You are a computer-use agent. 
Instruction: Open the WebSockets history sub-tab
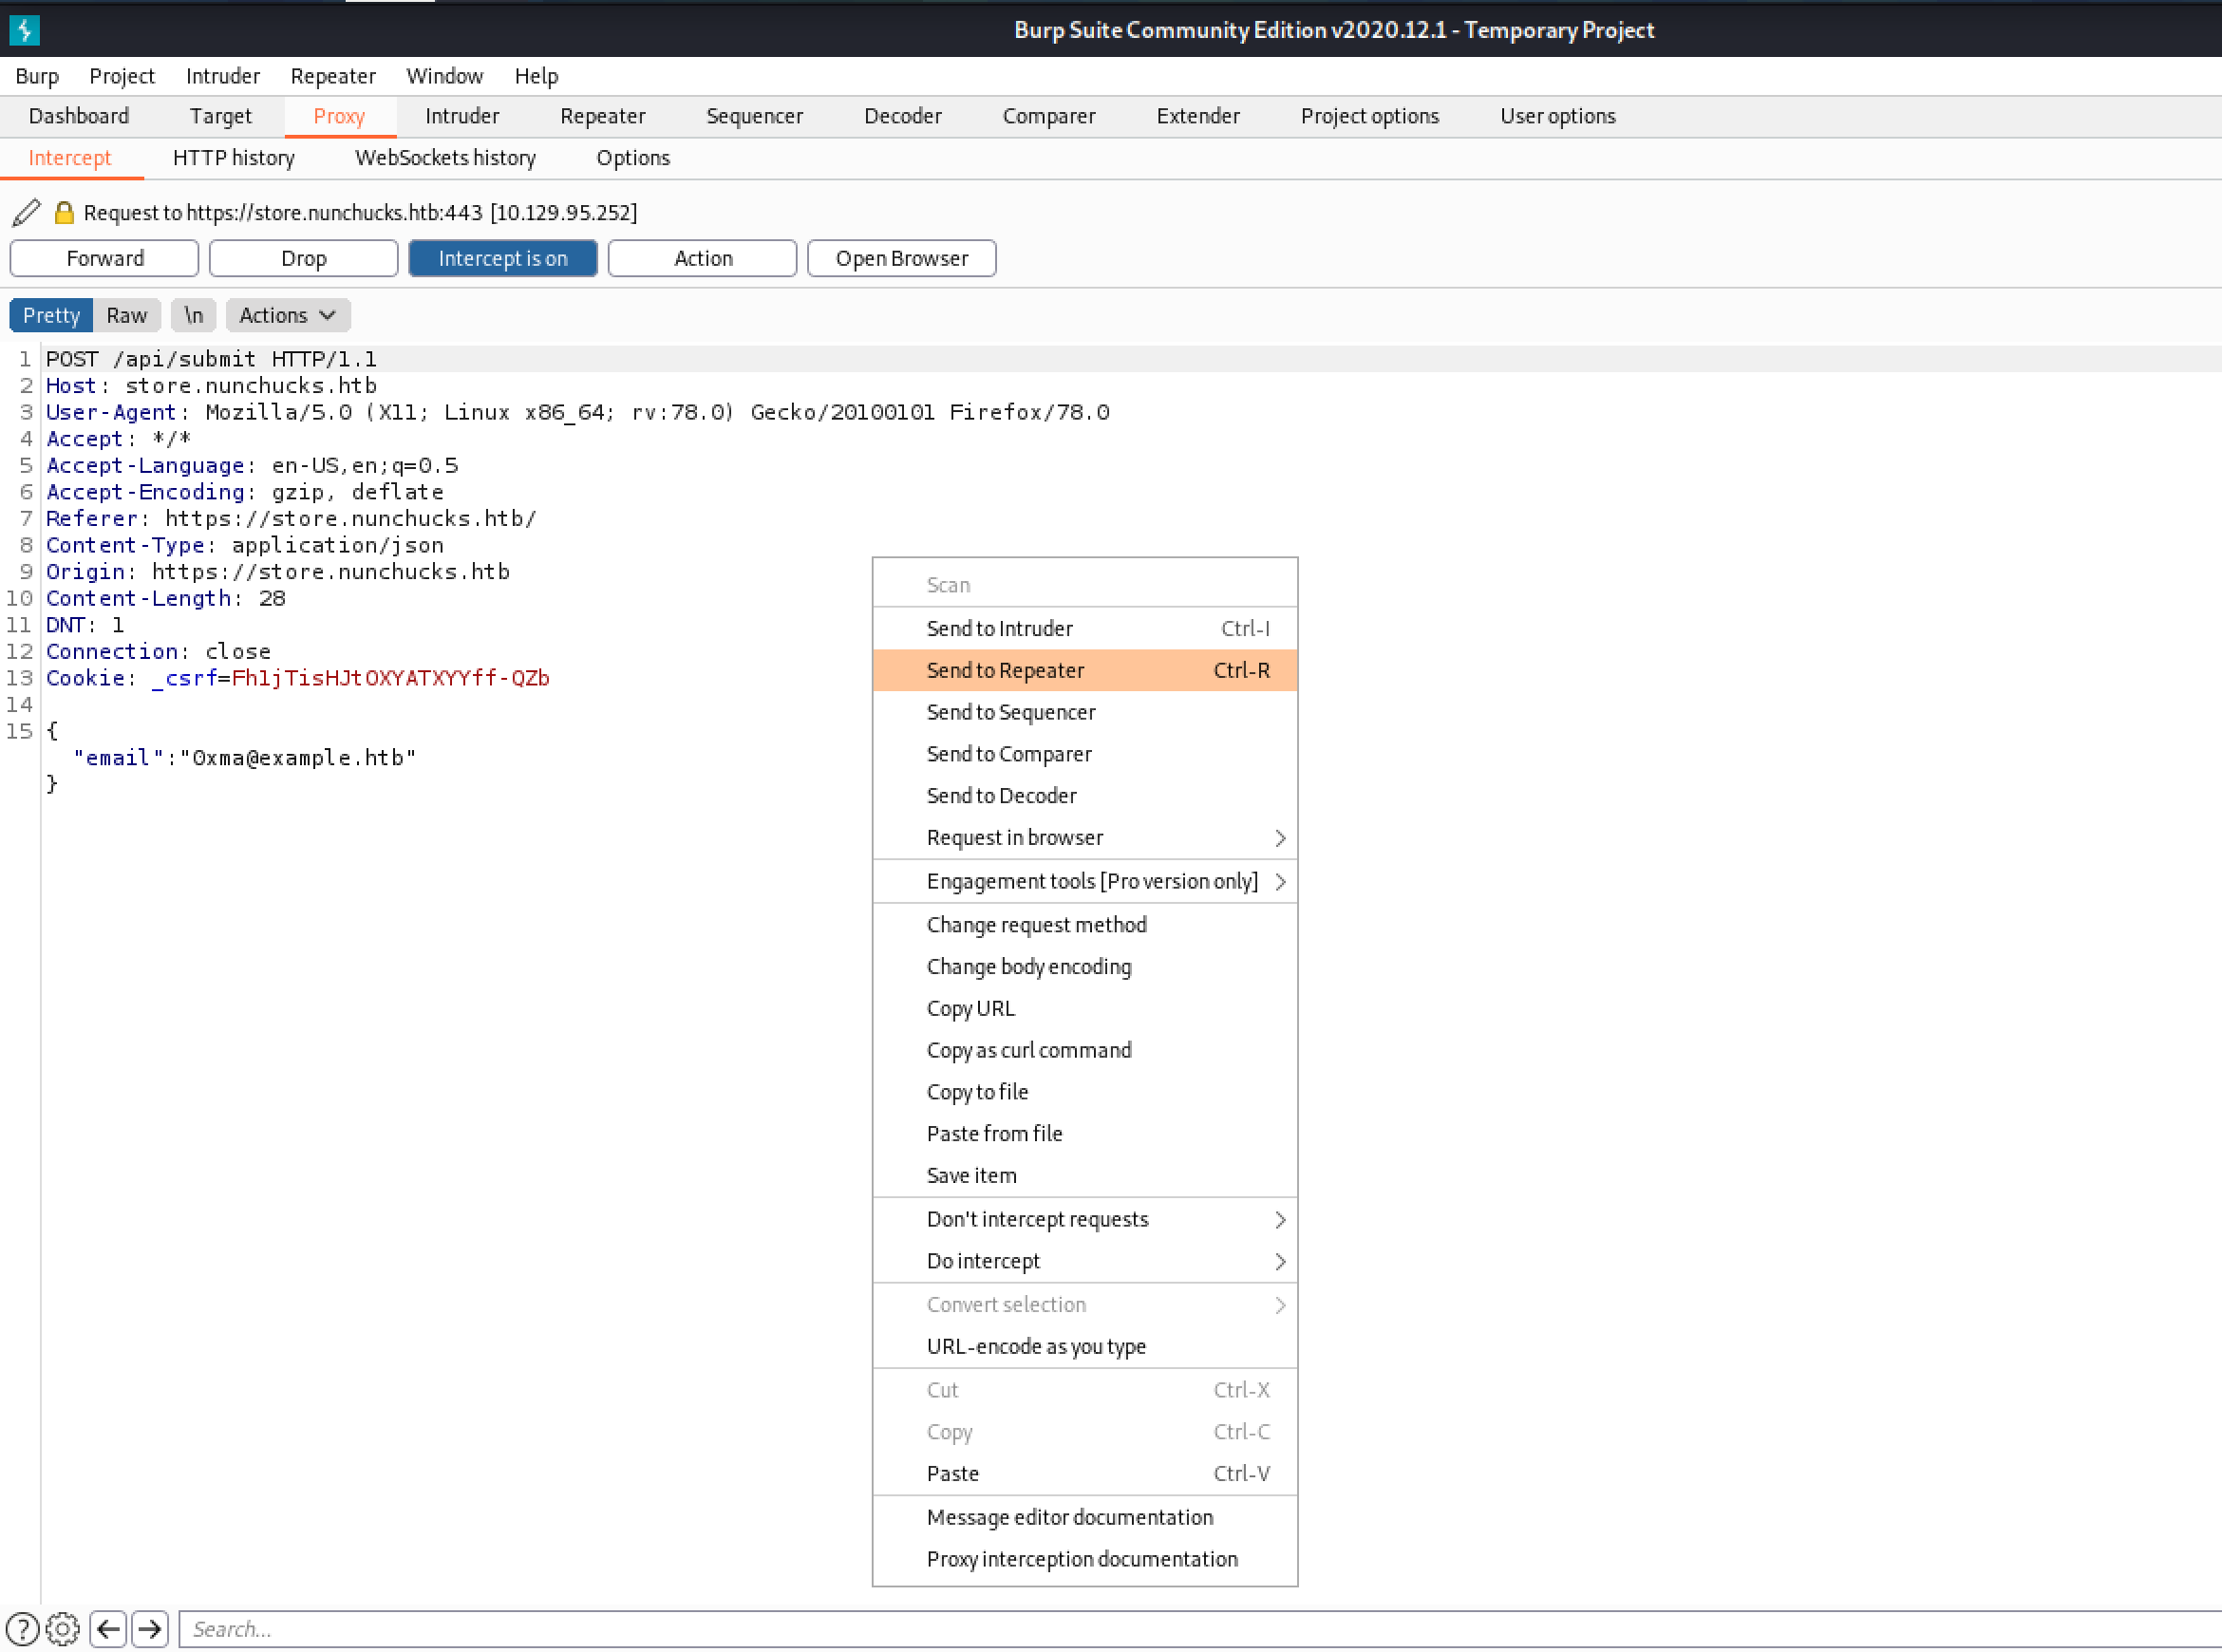click(x=446, y=158)
